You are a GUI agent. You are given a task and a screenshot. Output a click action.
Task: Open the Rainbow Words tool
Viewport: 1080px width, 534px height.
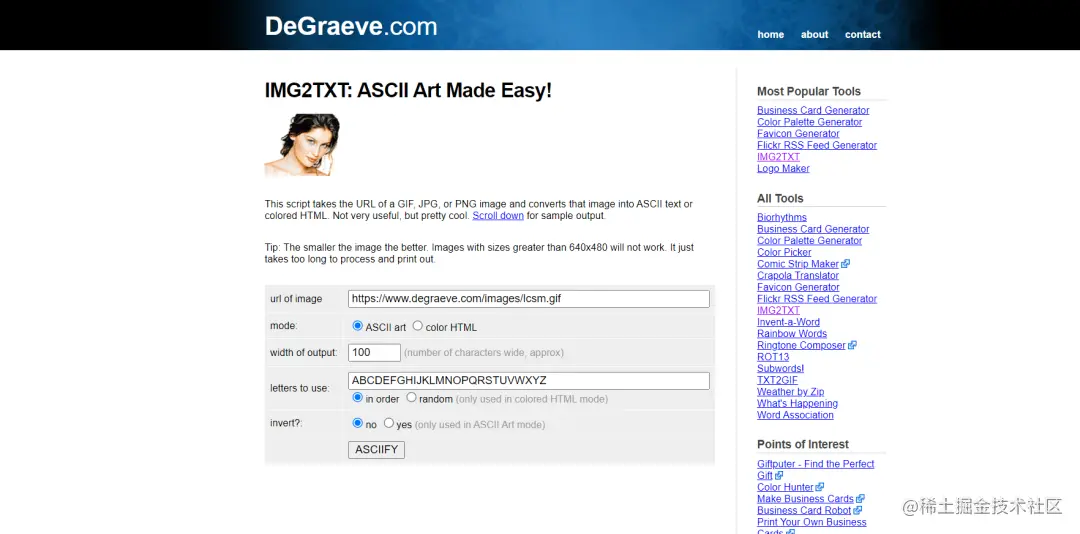tap(791, 334)
